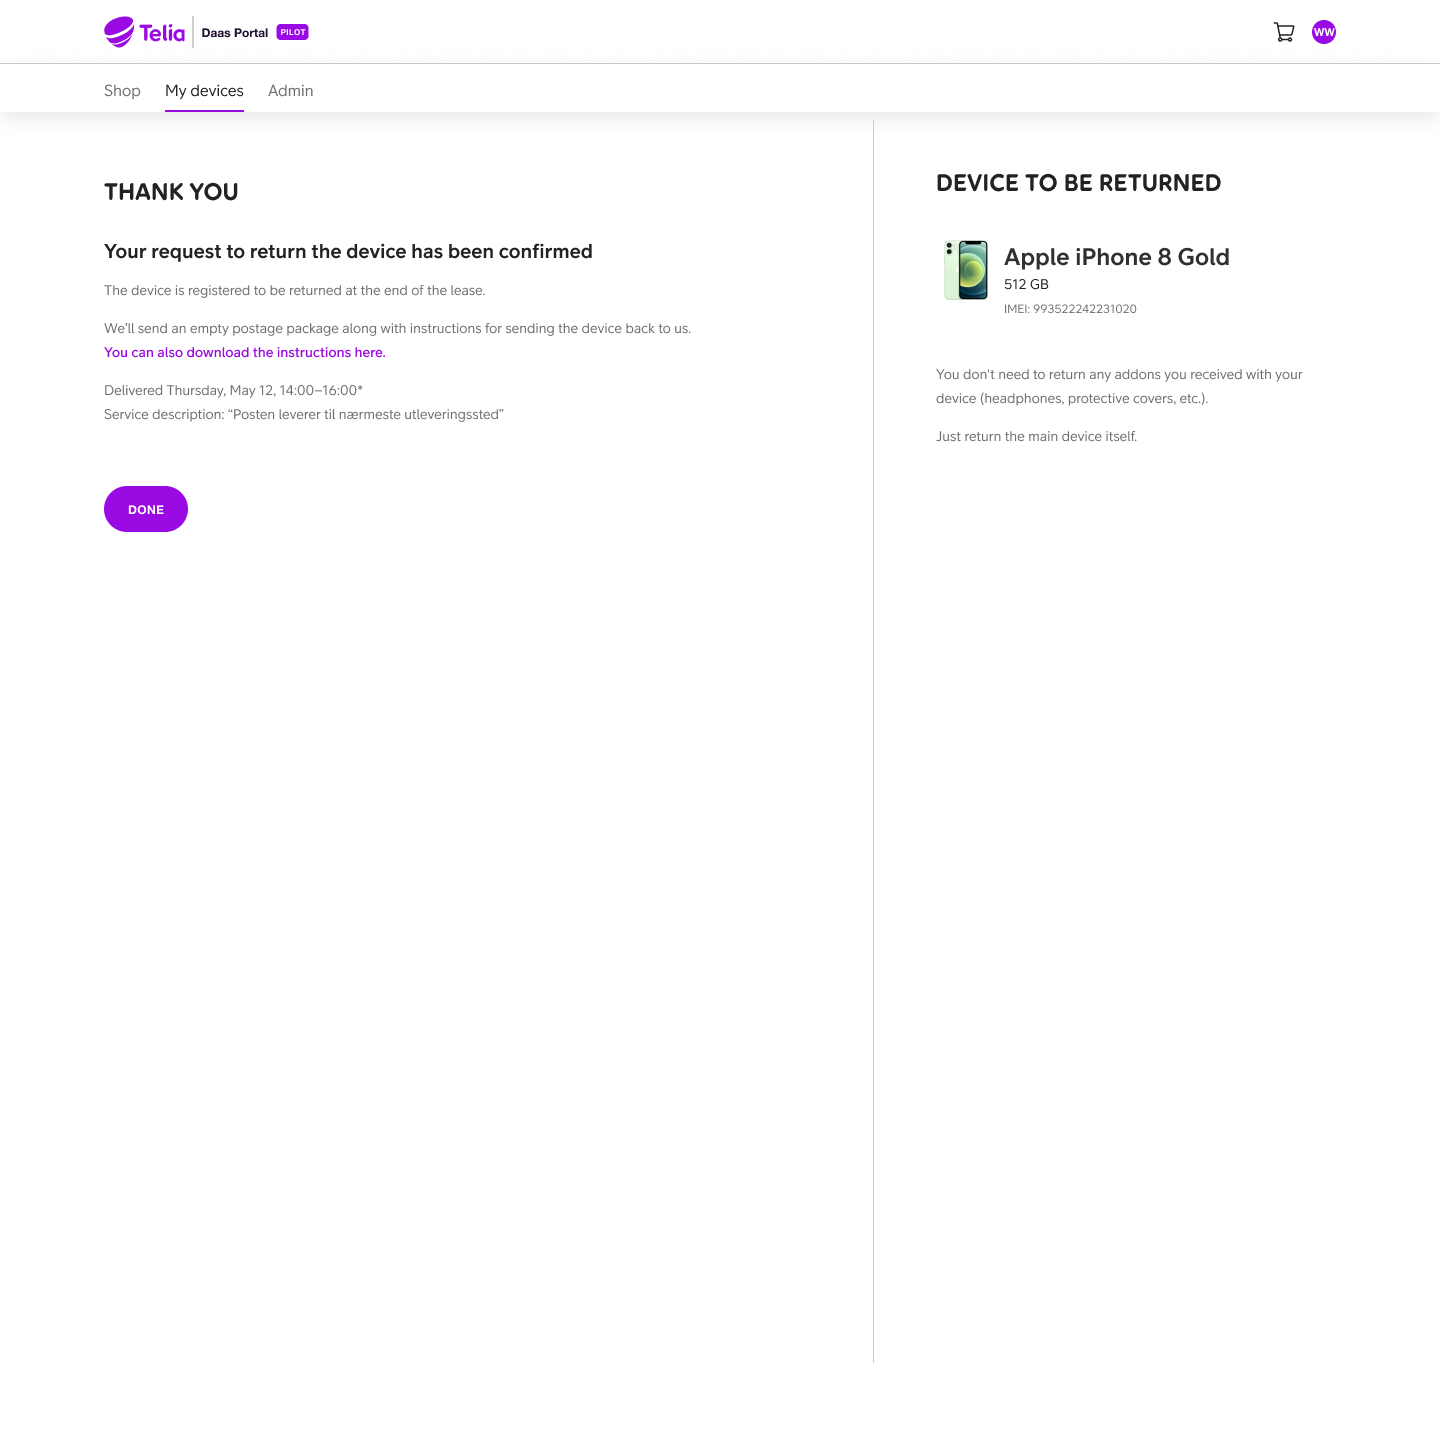The height and width of the screenshot is (1452, 1440).
Task: Click the iPhone device thumbnail
Action: [966, 270]
